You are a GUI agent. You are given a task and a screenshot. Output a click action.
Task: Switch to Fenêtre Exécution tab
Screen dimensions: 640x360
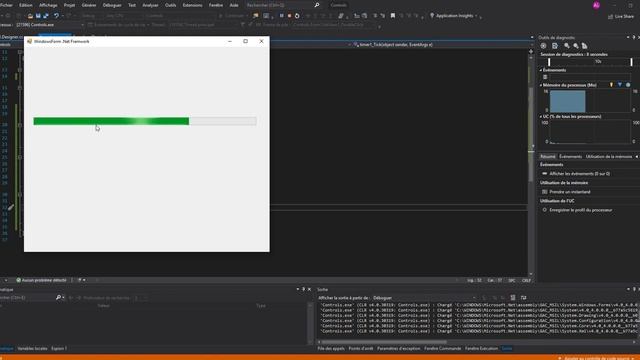(x=481, y=349)
